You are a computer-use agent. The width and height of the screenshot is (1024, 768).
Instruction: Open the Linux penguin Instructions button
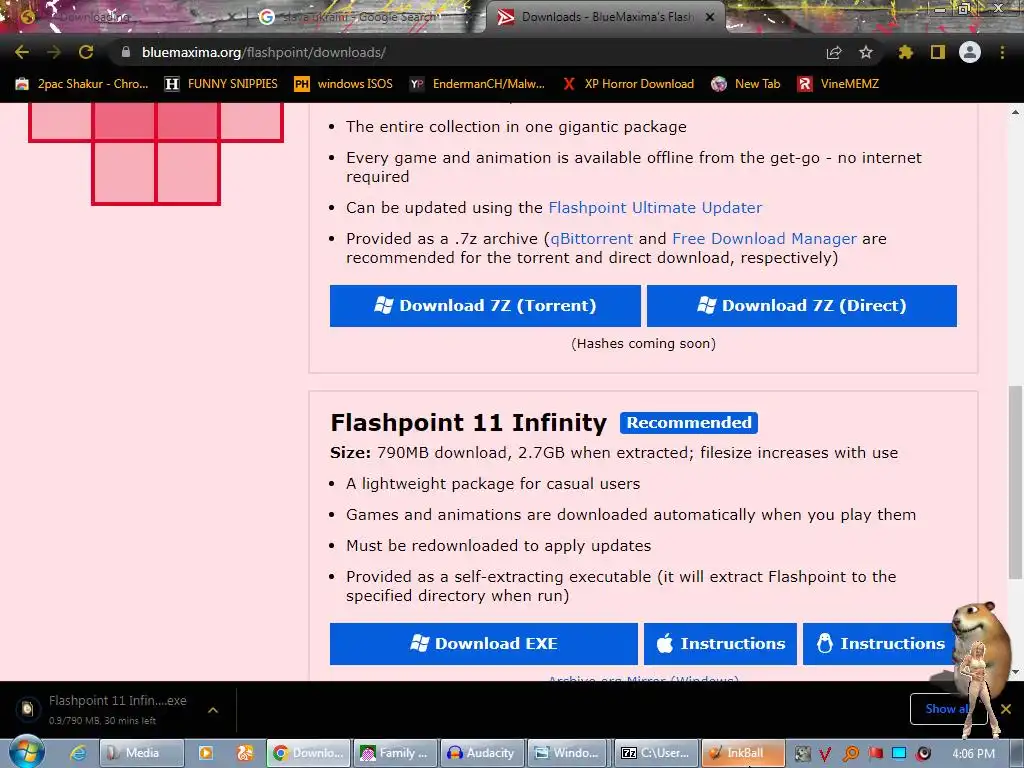(879, 644)
